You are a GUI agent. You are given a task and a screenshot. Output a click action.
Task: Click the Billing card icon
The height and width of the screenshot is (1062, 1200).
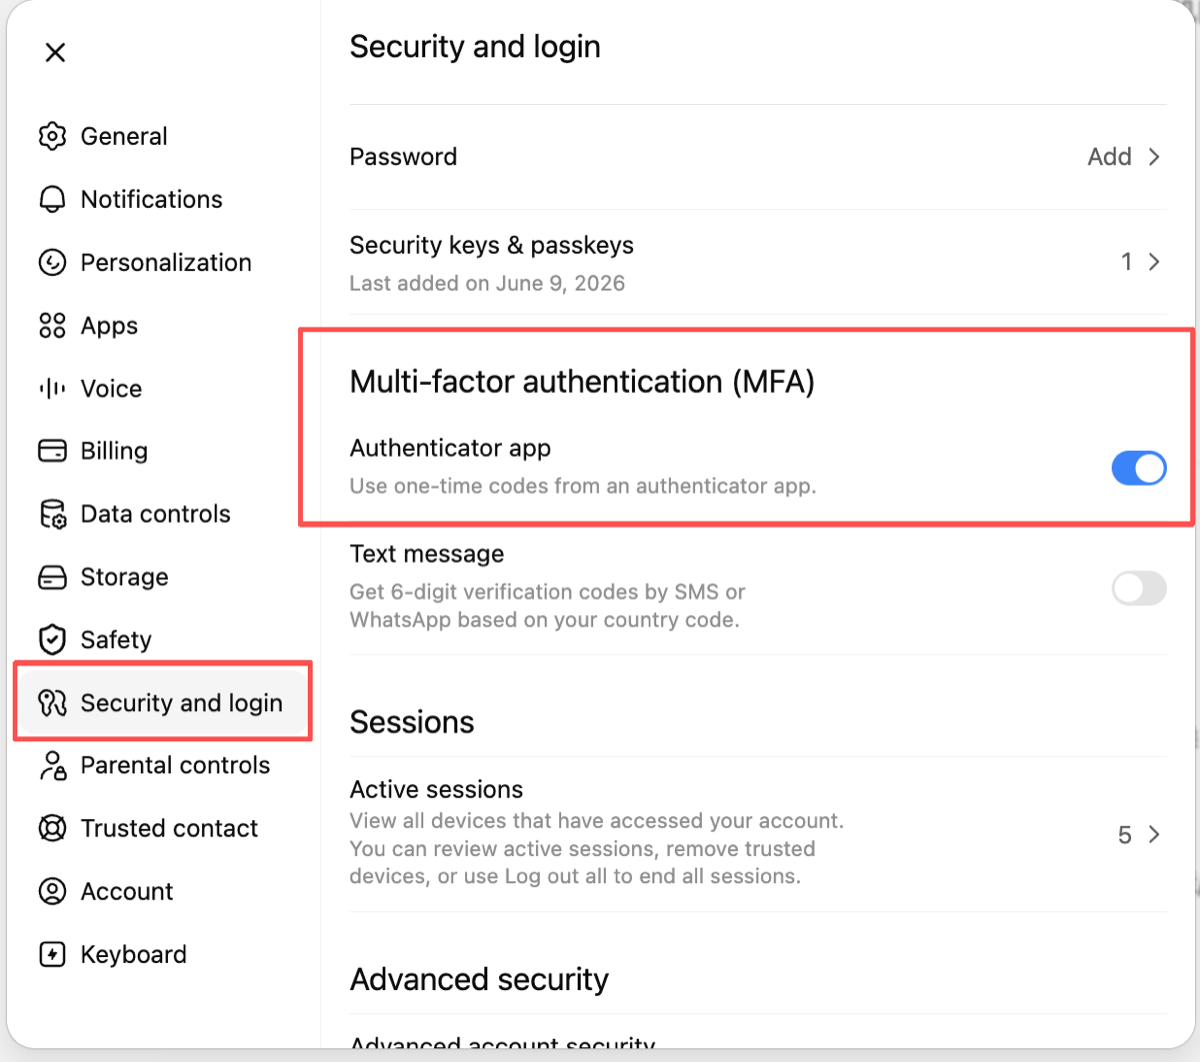[x=52, y=451]
